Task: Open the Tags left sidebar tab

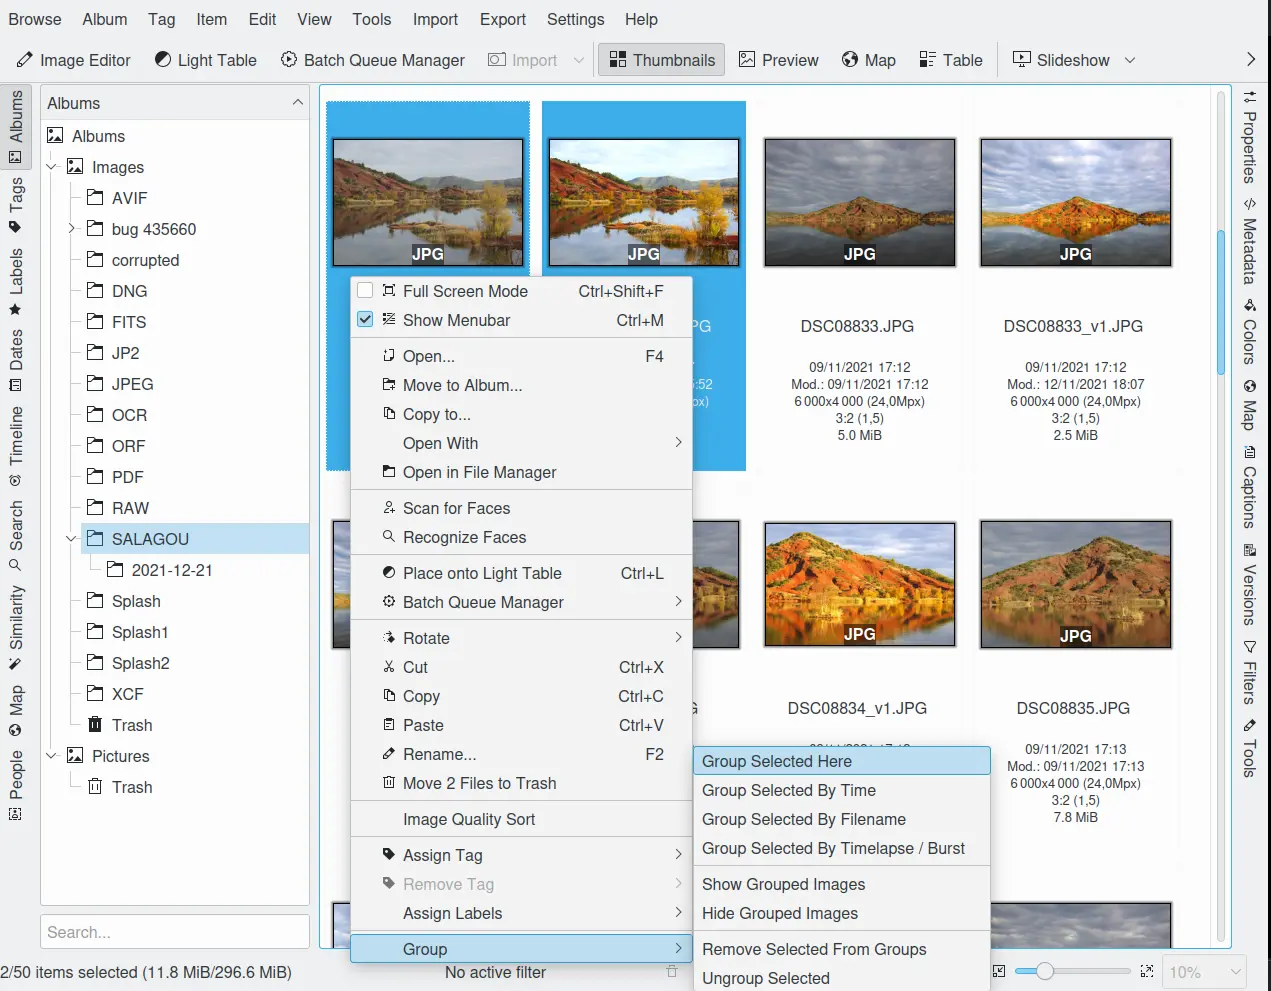Action: coord(16,204)
